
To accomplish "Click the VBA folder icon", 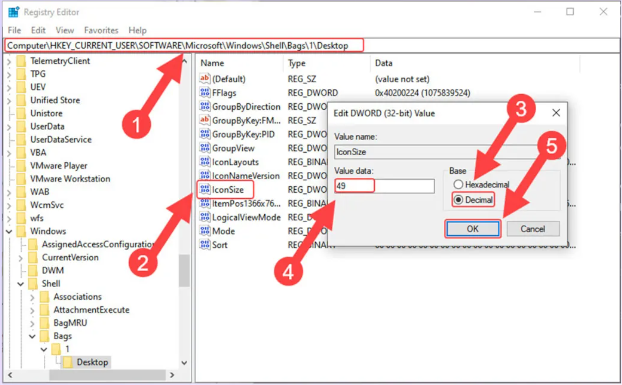I will click(x=21, y=153).
